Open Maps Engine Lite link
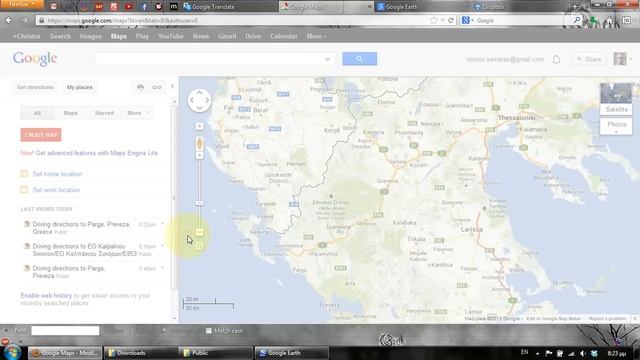The height and width of the screenshot is (360, 640). [x=96, y=153]
